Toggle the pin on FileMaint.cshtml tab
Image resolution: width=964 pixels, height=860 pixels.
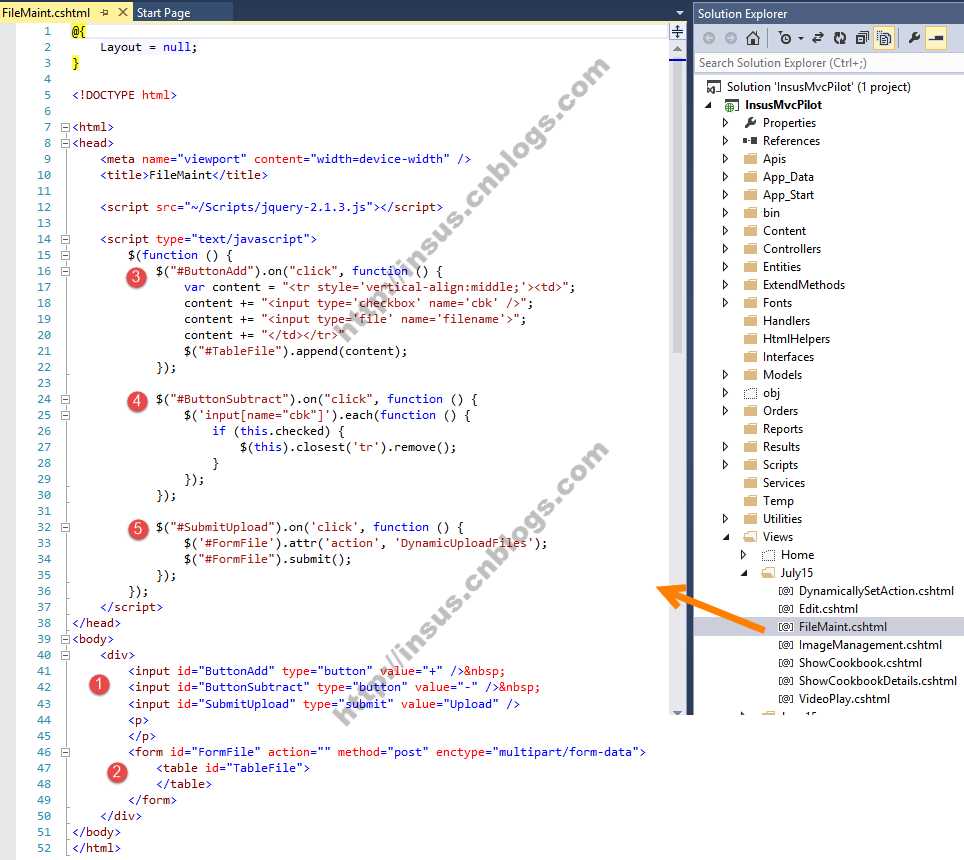pos(105,12)
